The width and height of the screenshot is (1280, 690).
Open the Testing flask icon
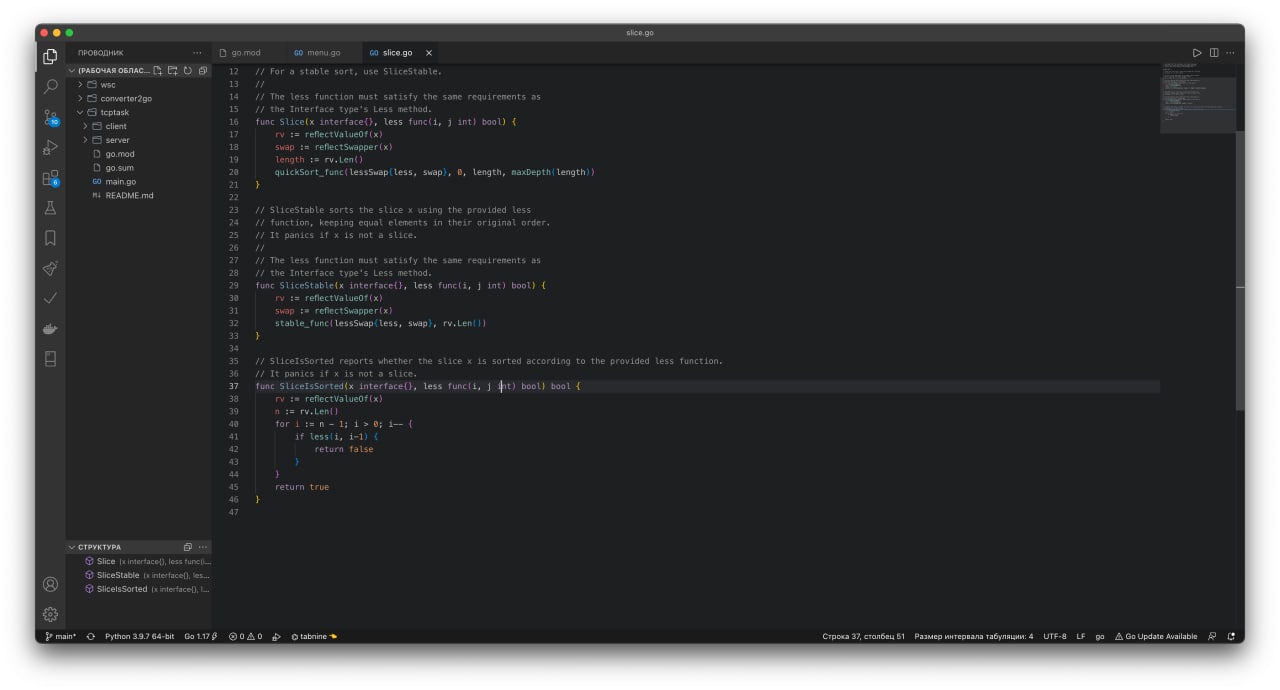(x=50, y=208)
